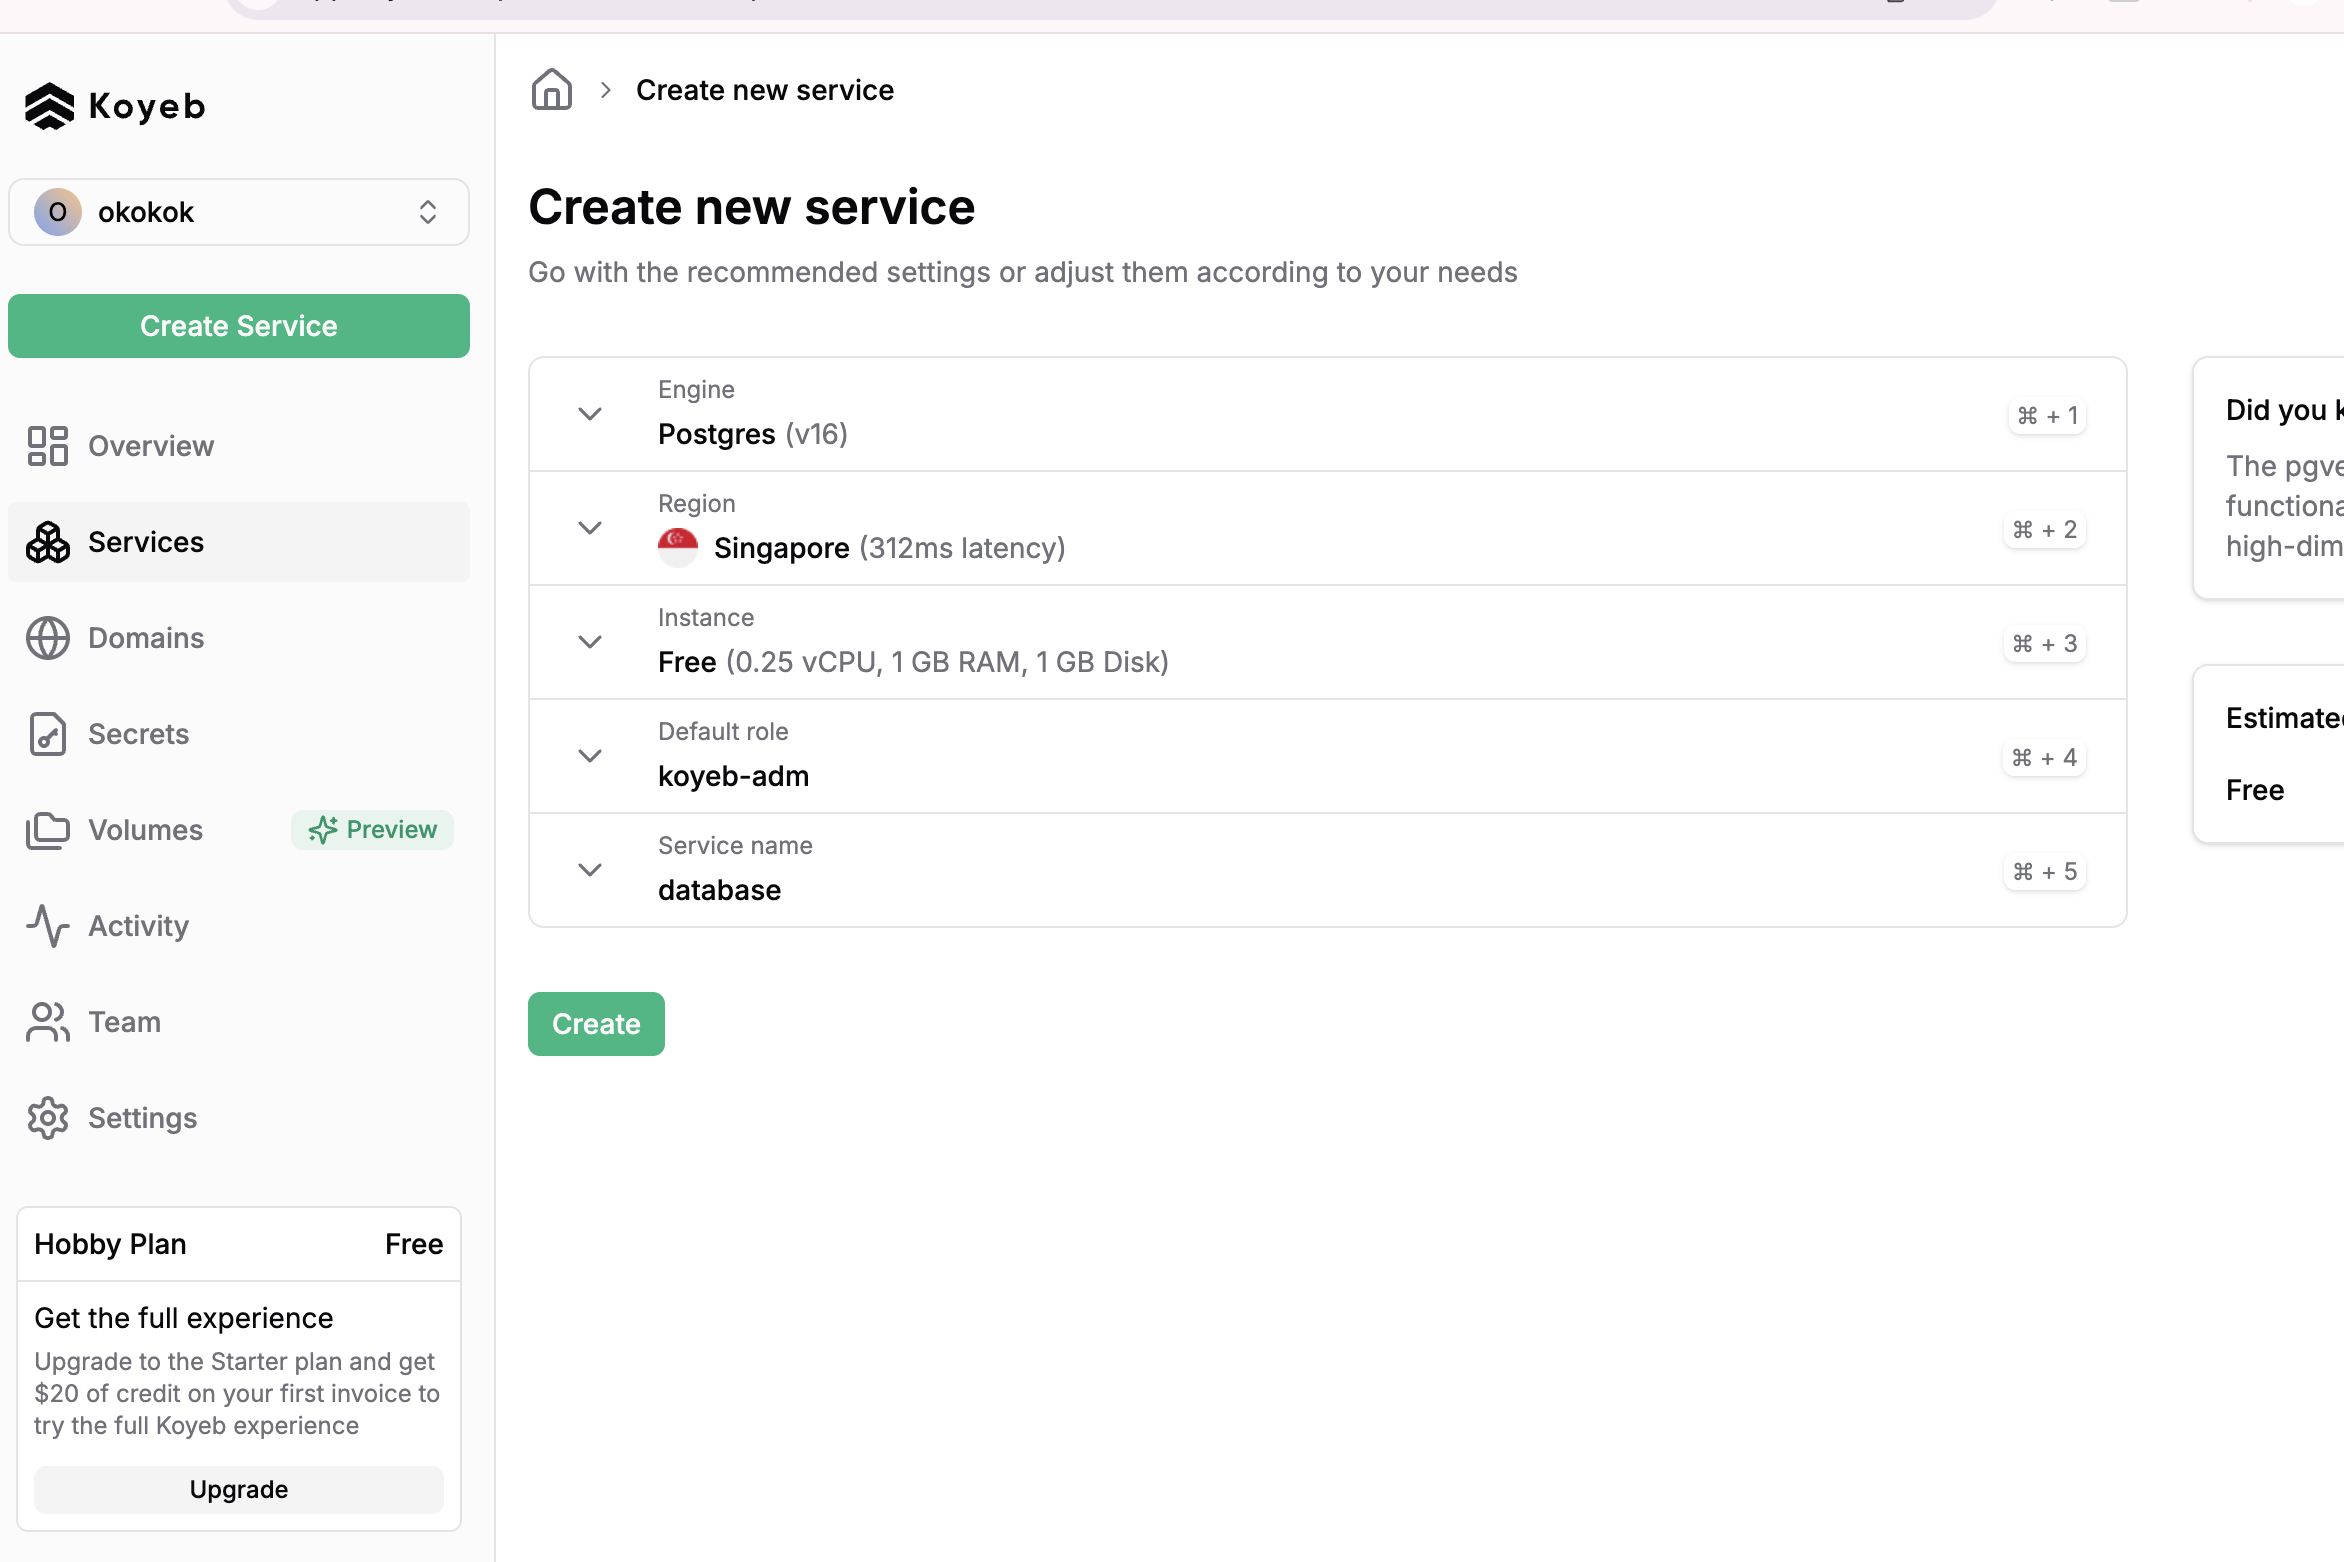
Task: Select Services in the sidebar
Action: click(146, 541)
